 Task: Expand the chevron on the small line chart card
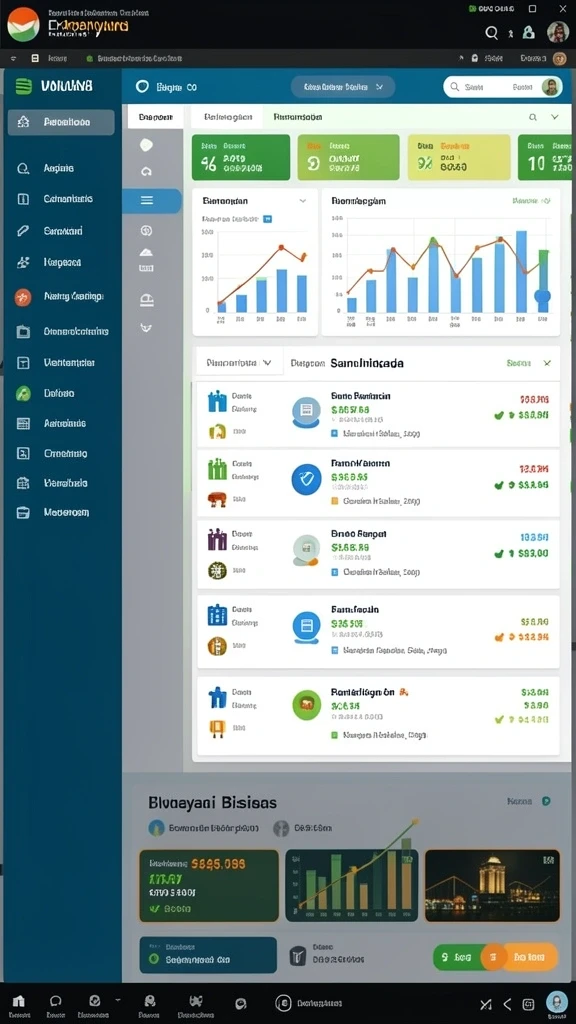click(x=302, y=201)
